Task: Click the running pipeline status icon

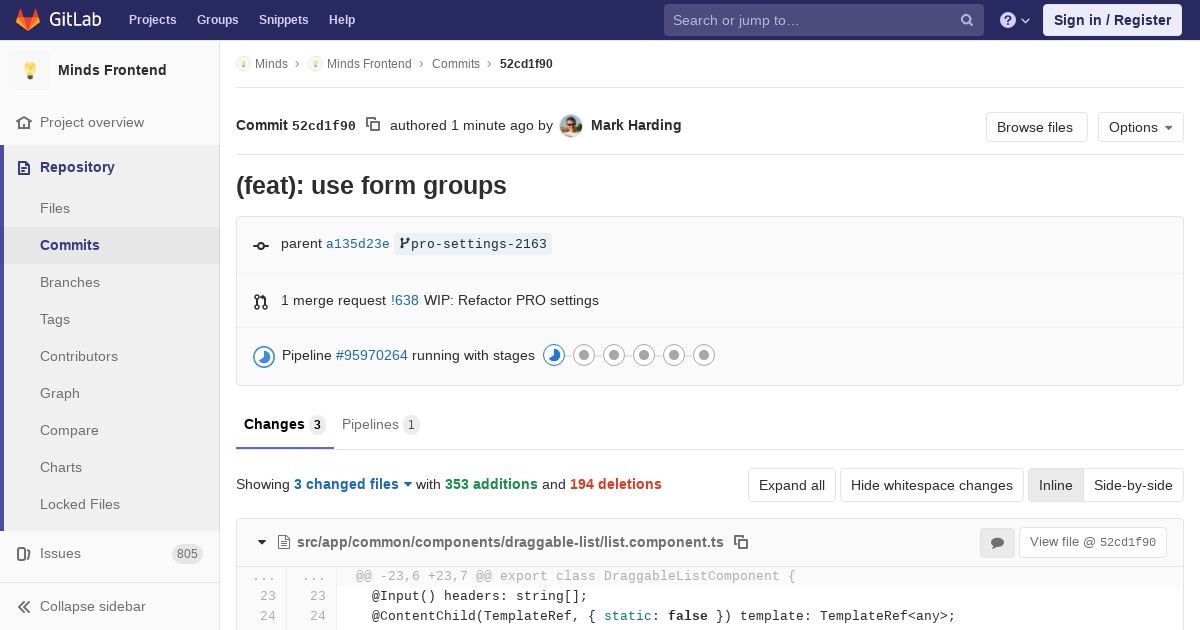Action: 264,356
